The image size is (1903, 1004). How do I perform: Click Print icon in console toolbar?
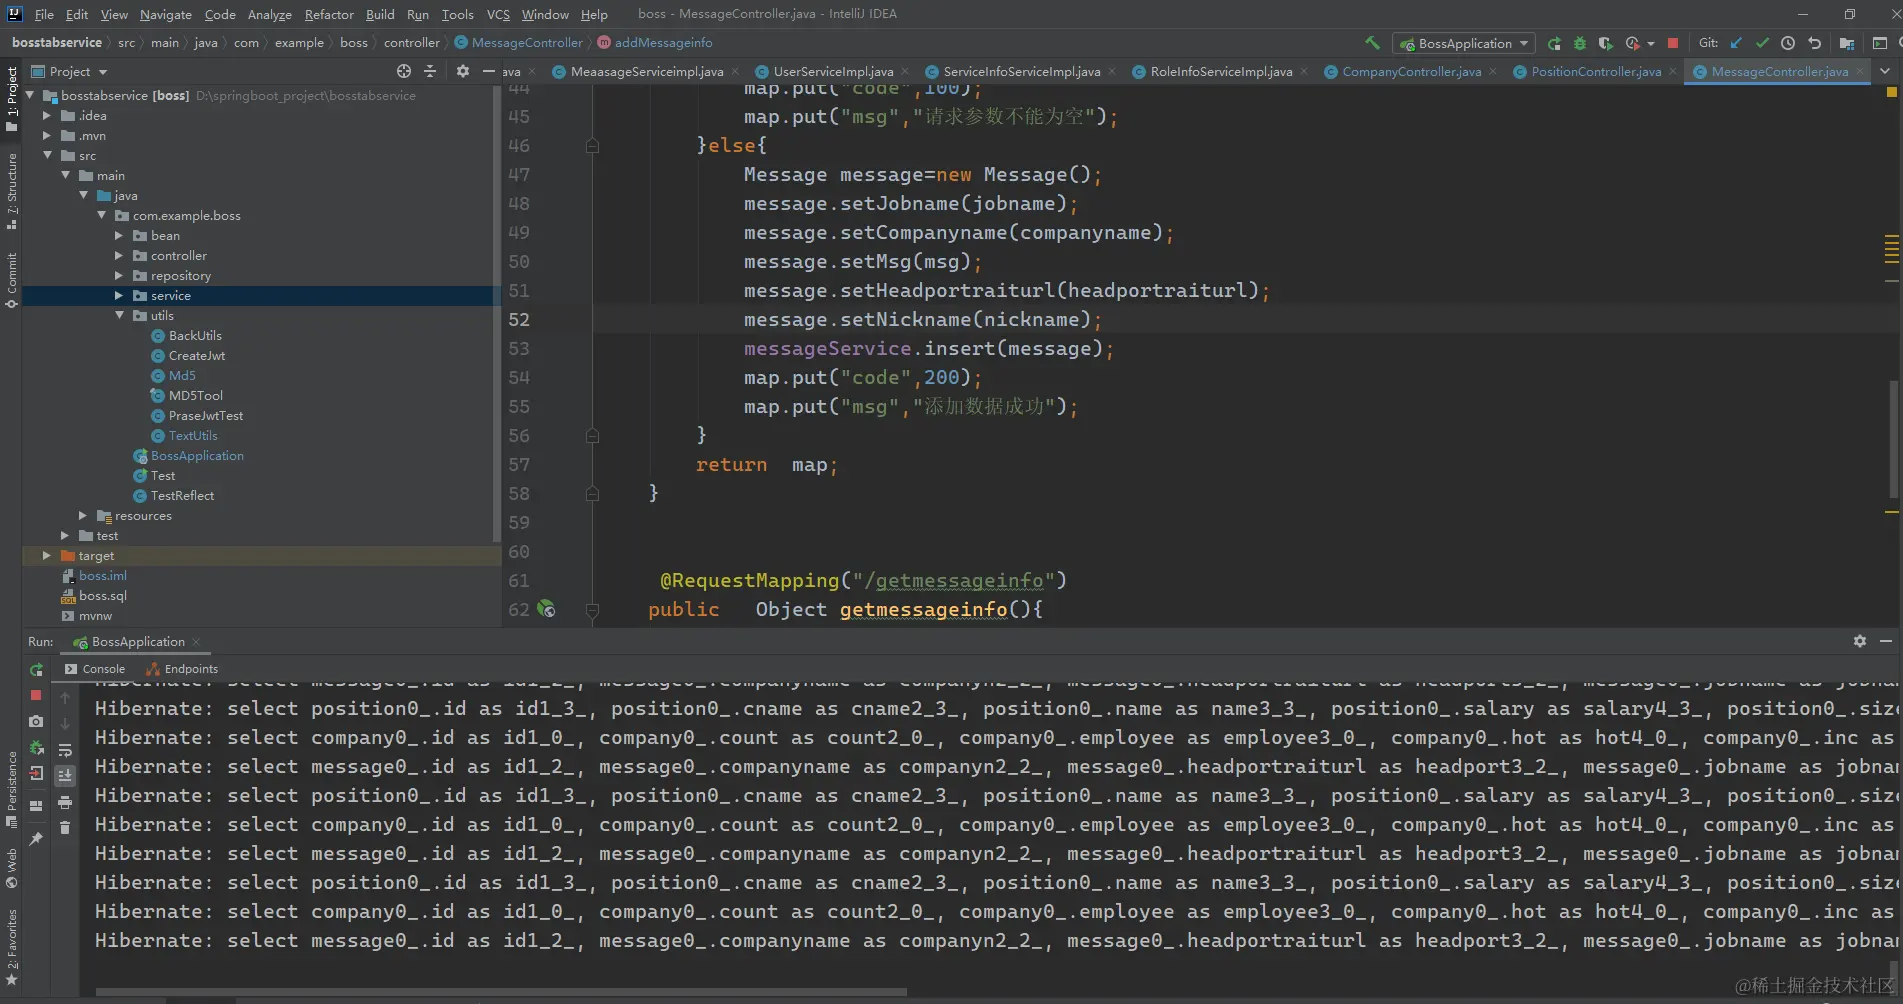pos(65,802)
